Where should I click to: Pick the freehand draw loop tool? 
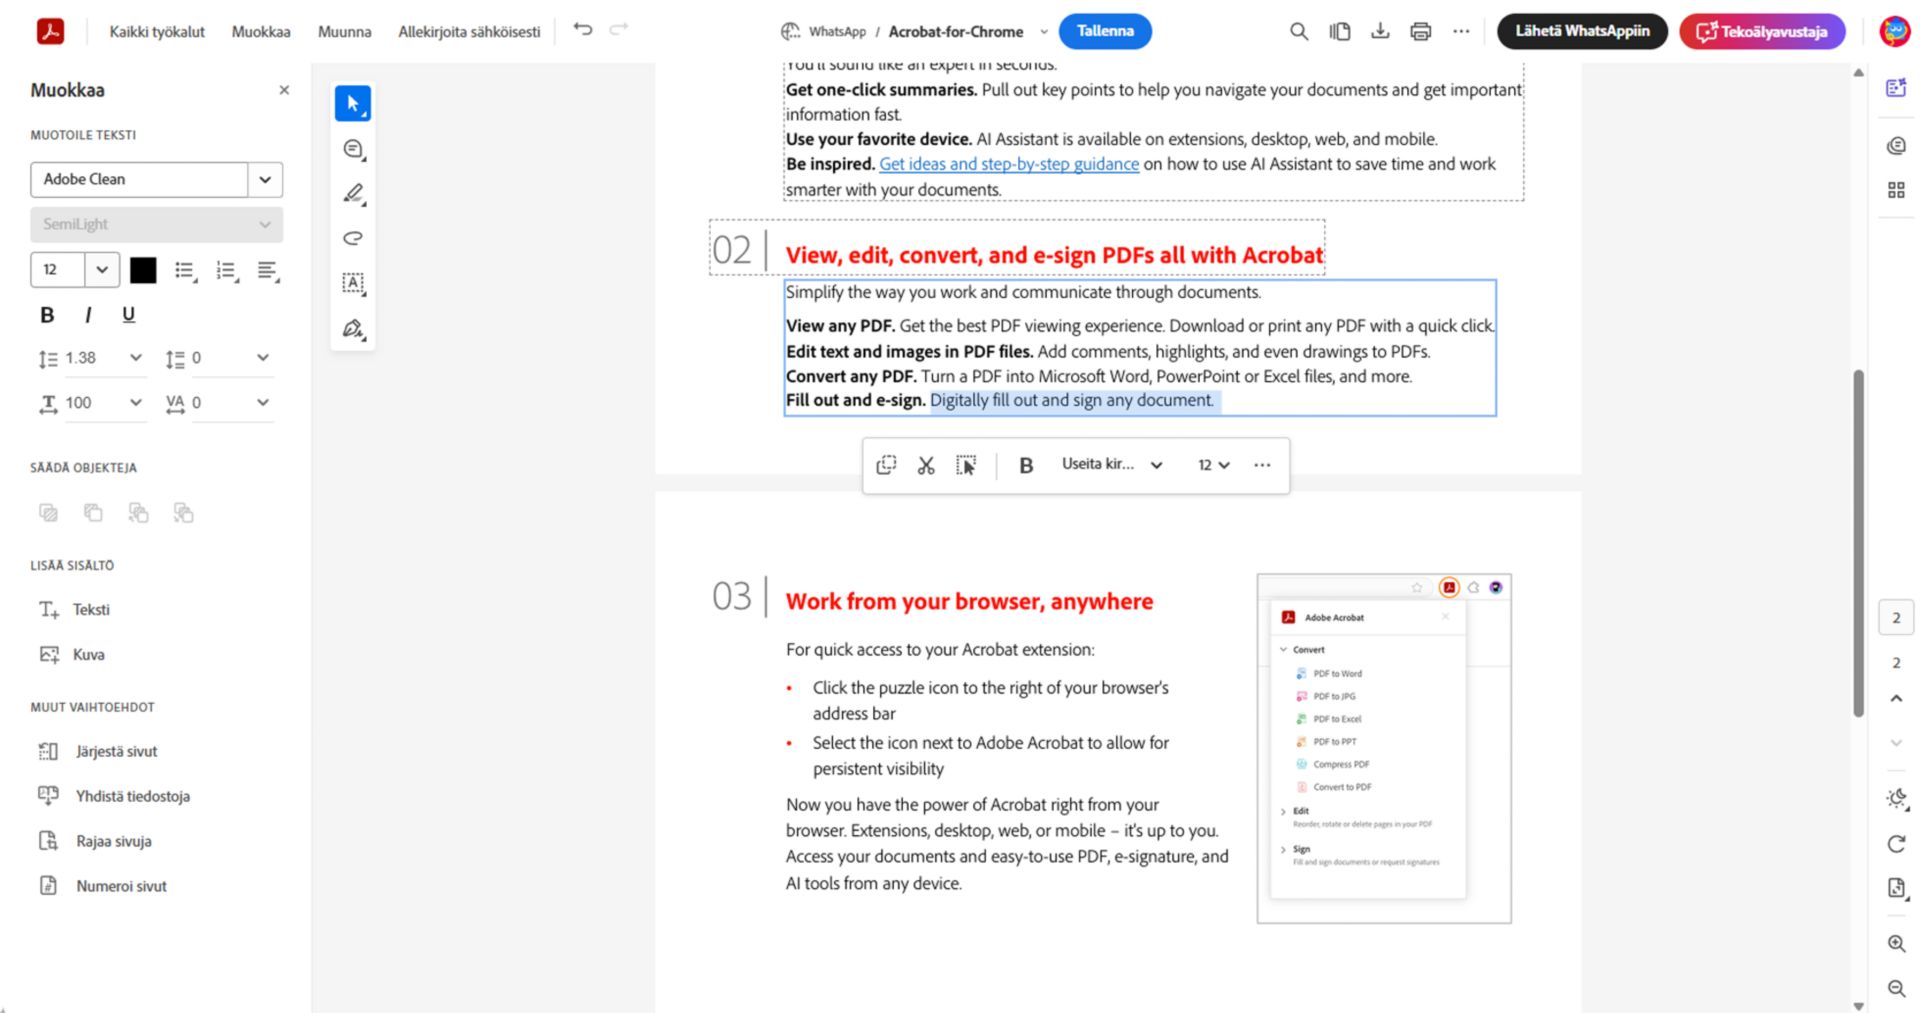353,238
